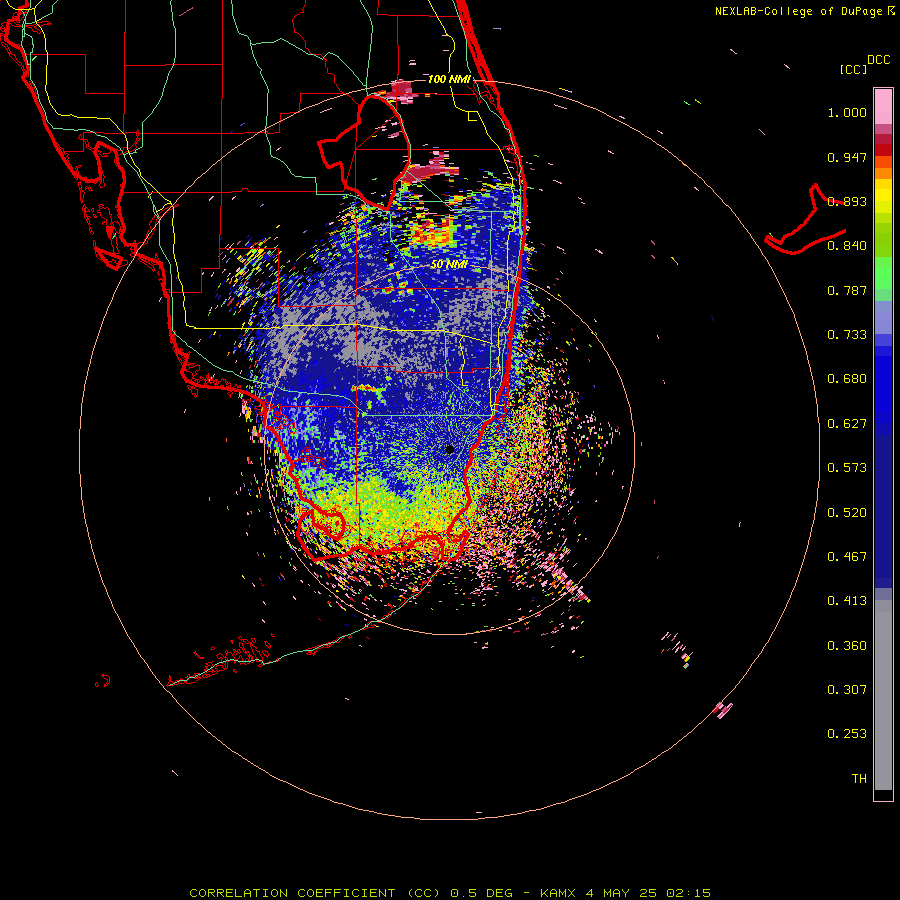This screenshot has height=900, width=900.
Task: Click the black radar site dot at KAMX
Action: click(x=449, y=449)
